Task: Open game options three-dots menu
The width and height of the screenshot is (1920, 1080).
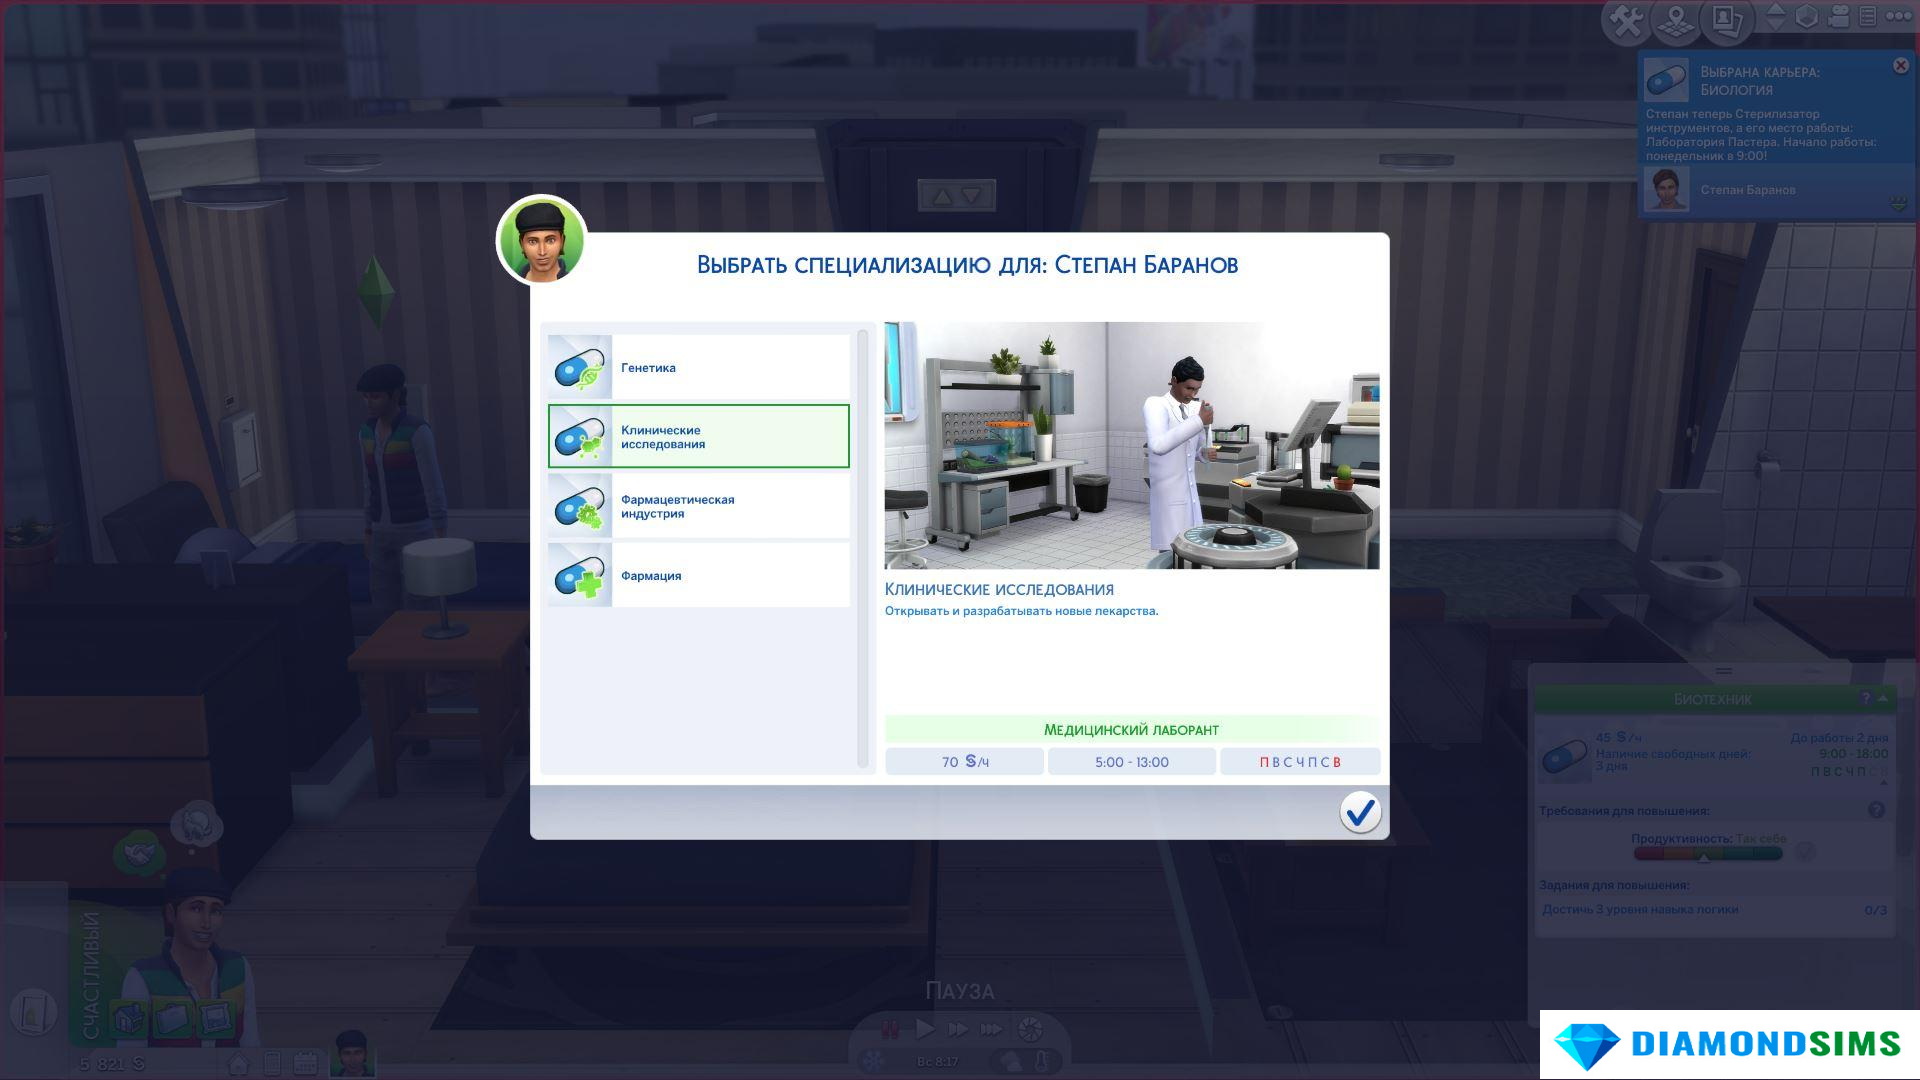Action: point(1897,17)
